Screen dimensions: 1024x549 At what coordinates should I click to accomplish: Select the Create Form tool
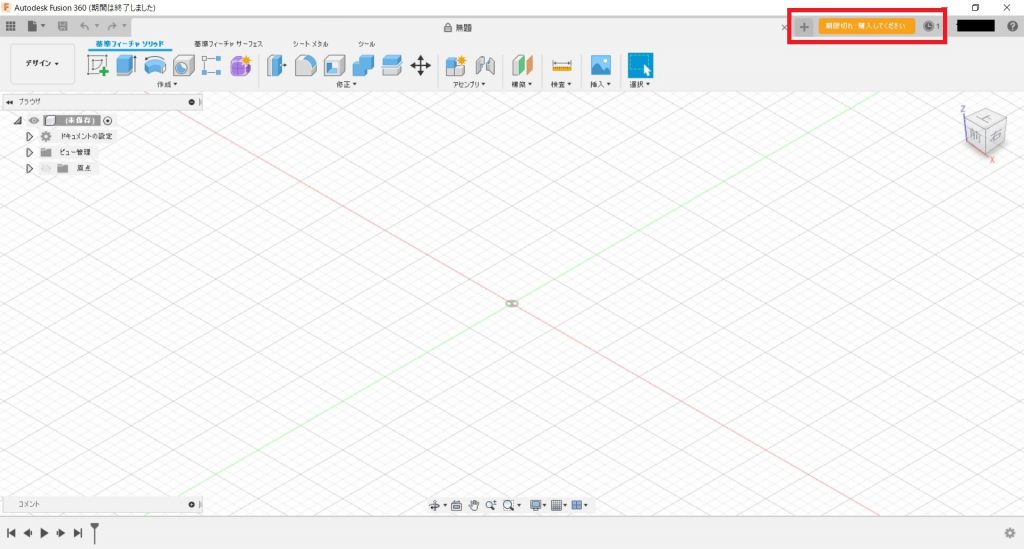[240, 65]
